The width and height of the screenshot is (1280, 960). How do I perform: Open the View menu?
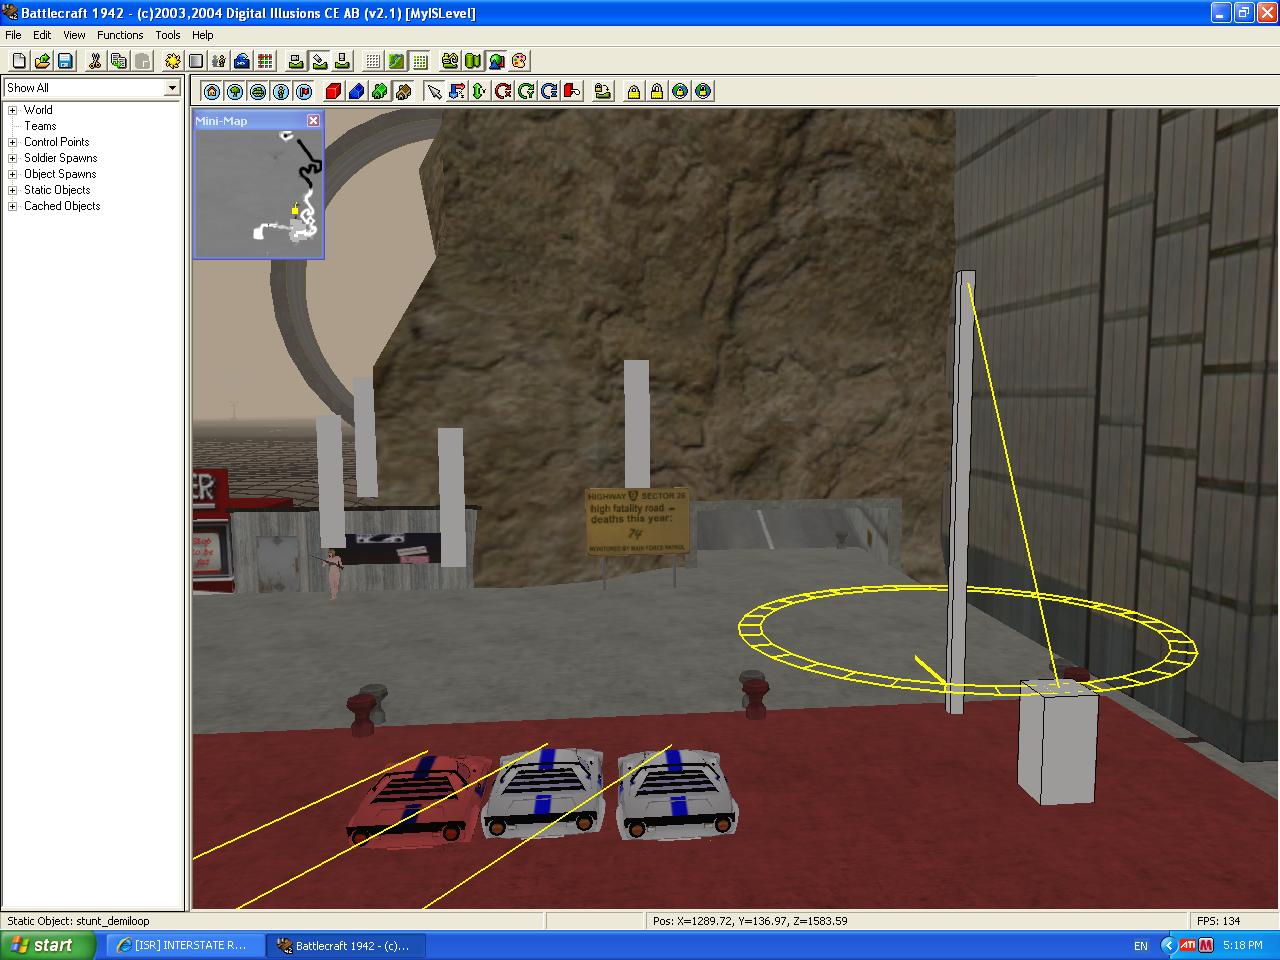(74, 35)
